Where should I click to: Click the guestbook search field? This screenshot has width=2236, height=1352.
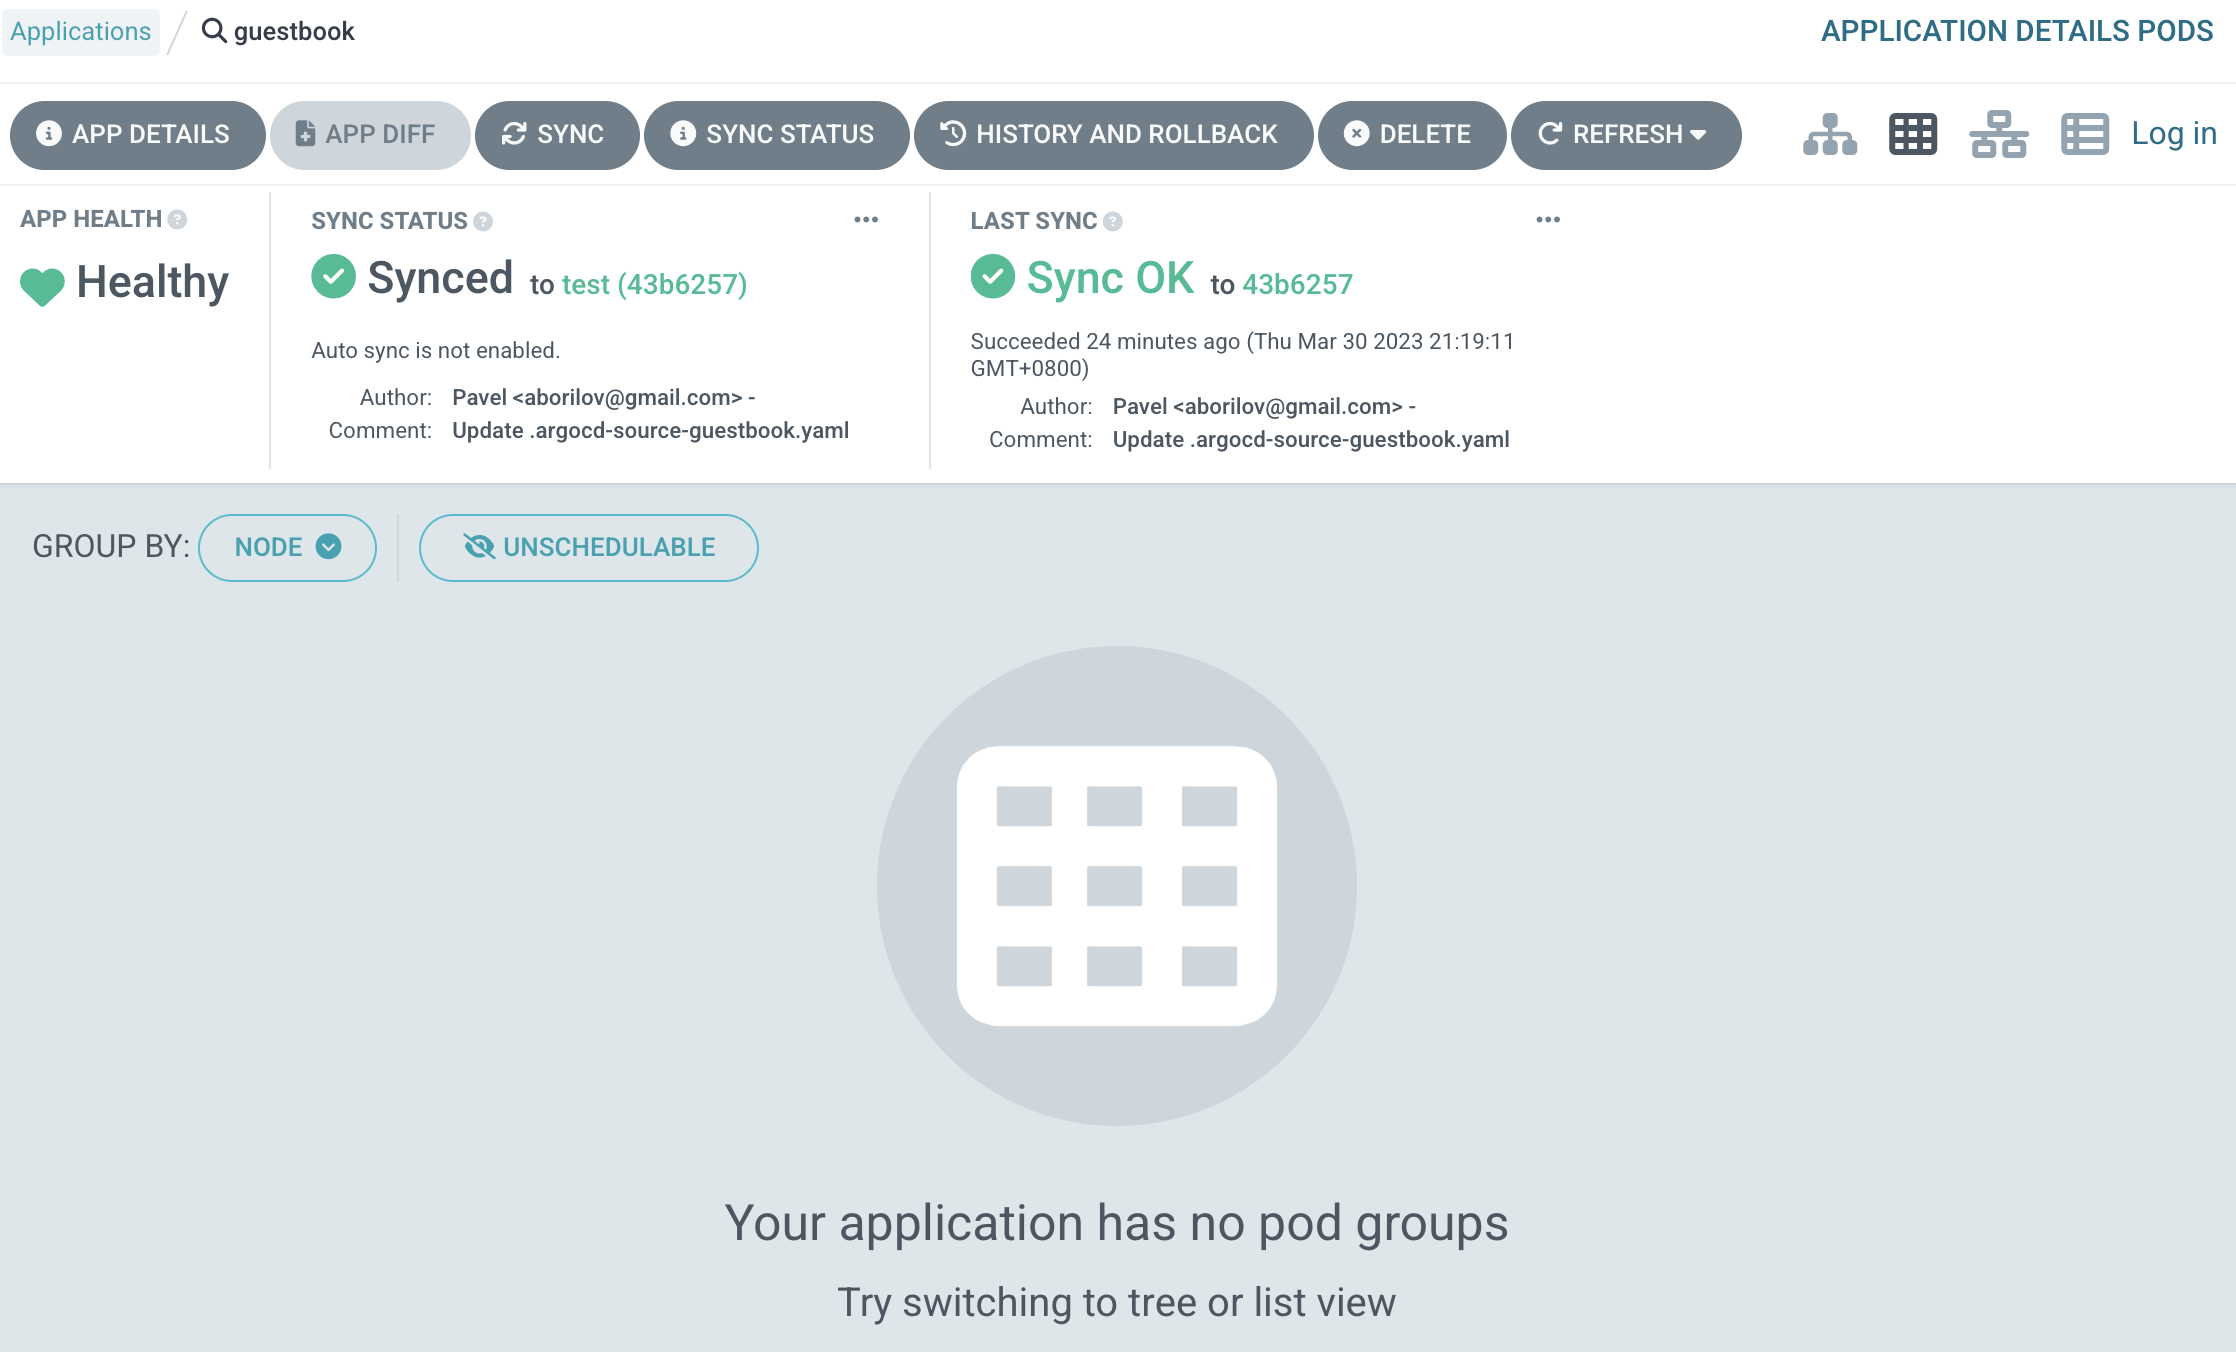tap(294, 31)
